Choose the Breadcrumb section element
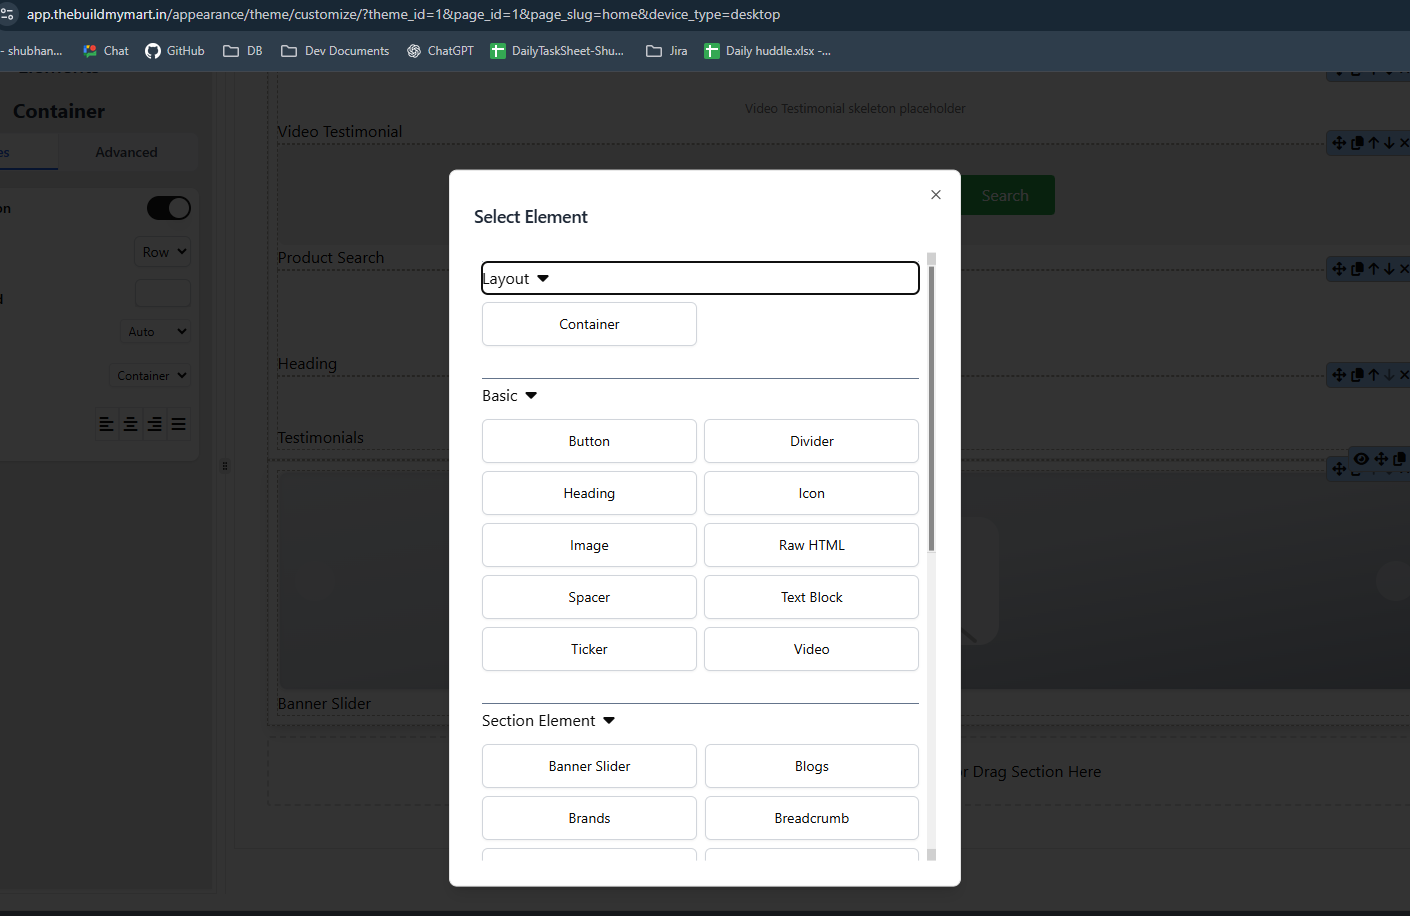The height and width of the screenshot is (916, 1410). [812, 818]
